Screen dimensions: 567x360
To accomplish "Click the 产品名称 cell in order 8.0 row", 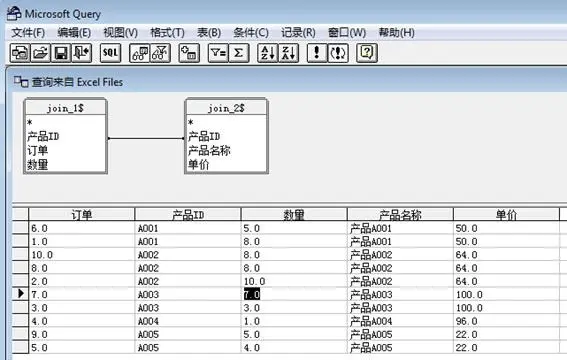I will coord(400,268).
